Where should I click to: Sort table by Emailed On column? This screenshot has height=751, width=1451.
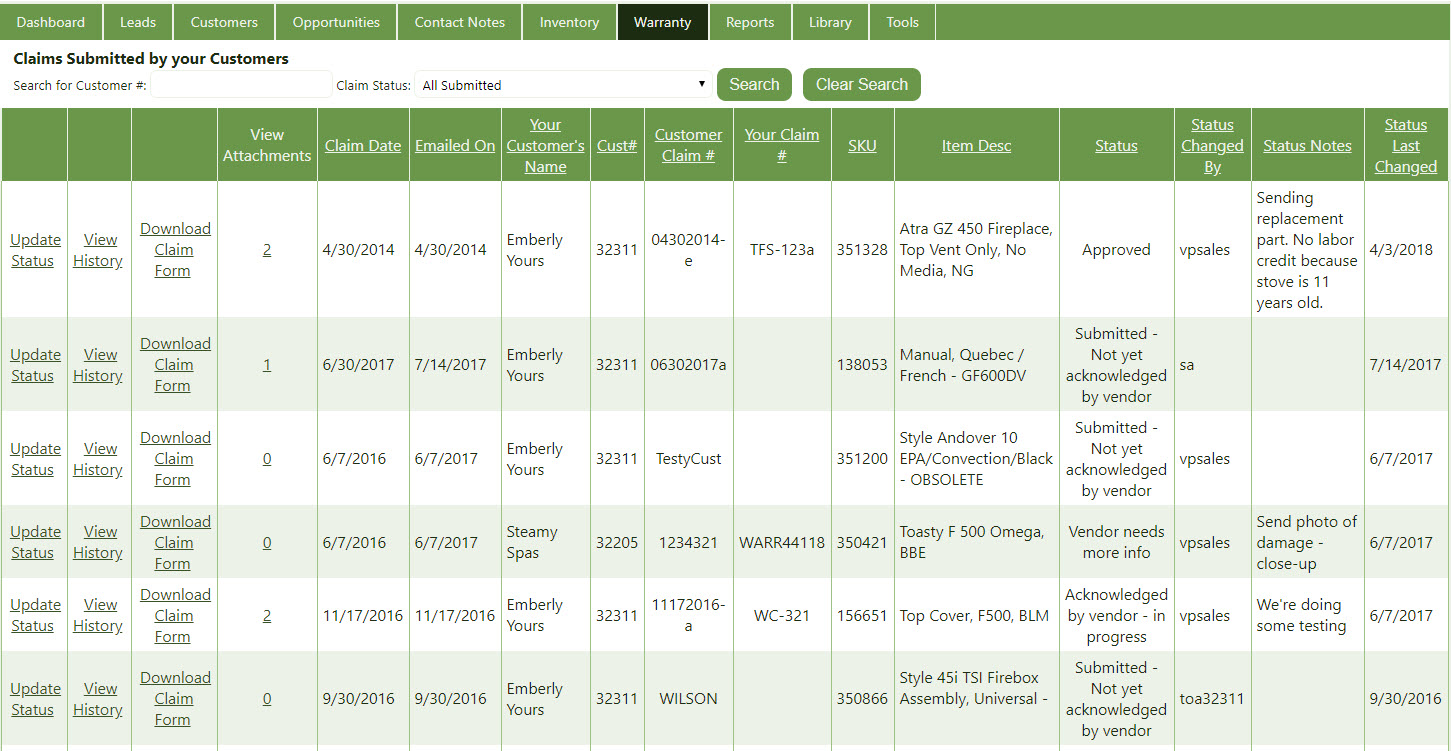[455, 146]
